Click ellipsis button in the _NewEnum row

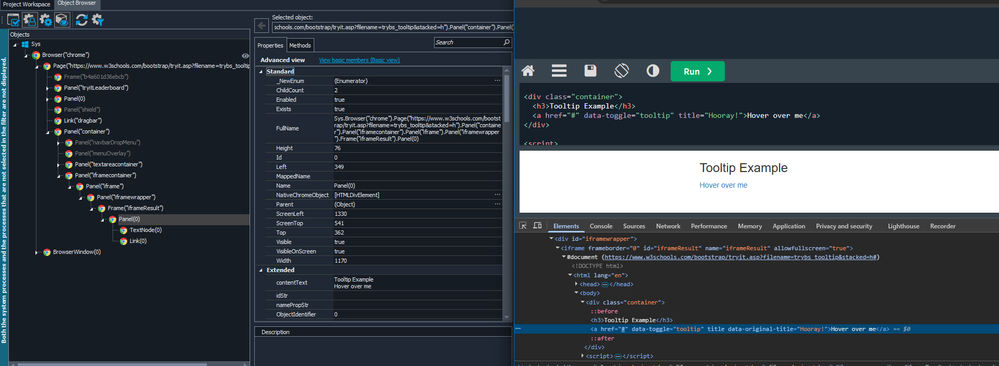tap(498, 81)
